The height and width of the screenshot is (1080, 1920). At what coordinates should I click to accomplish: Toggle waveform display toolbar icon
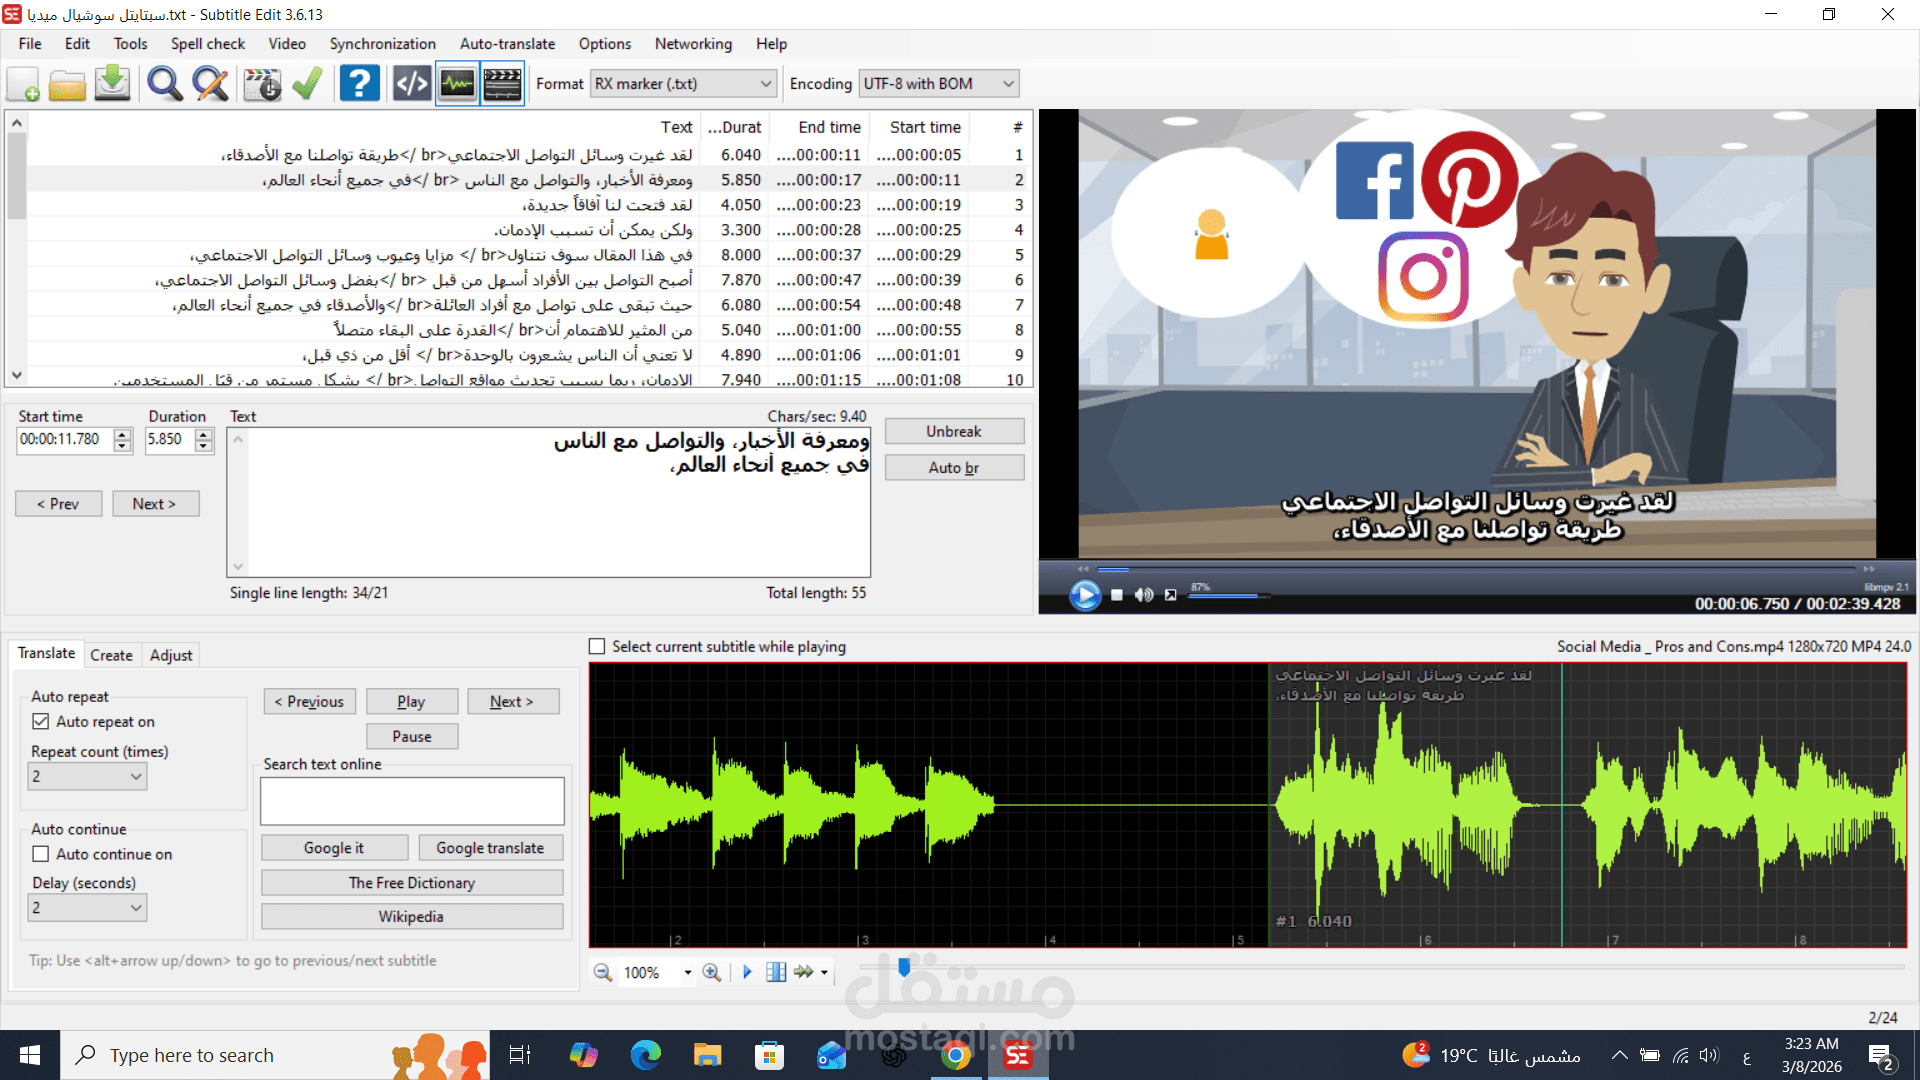[x=457, y=84]
